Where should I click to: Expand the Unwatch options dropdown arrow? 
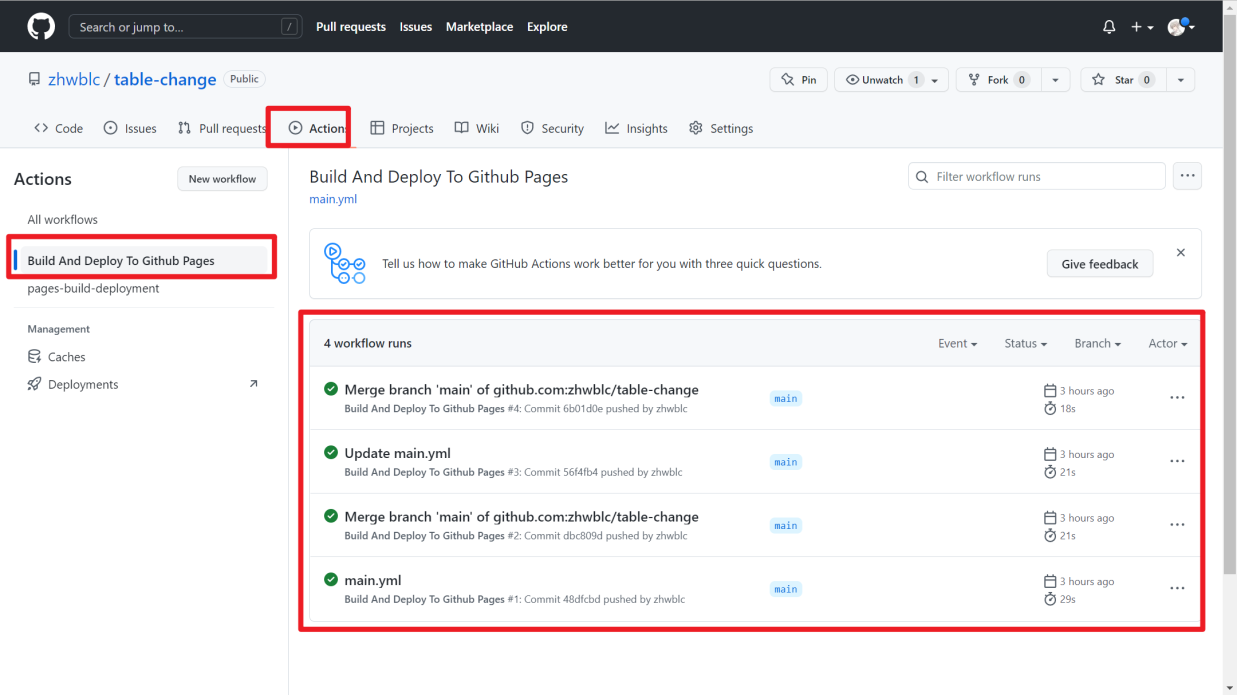tap(936, 80)
